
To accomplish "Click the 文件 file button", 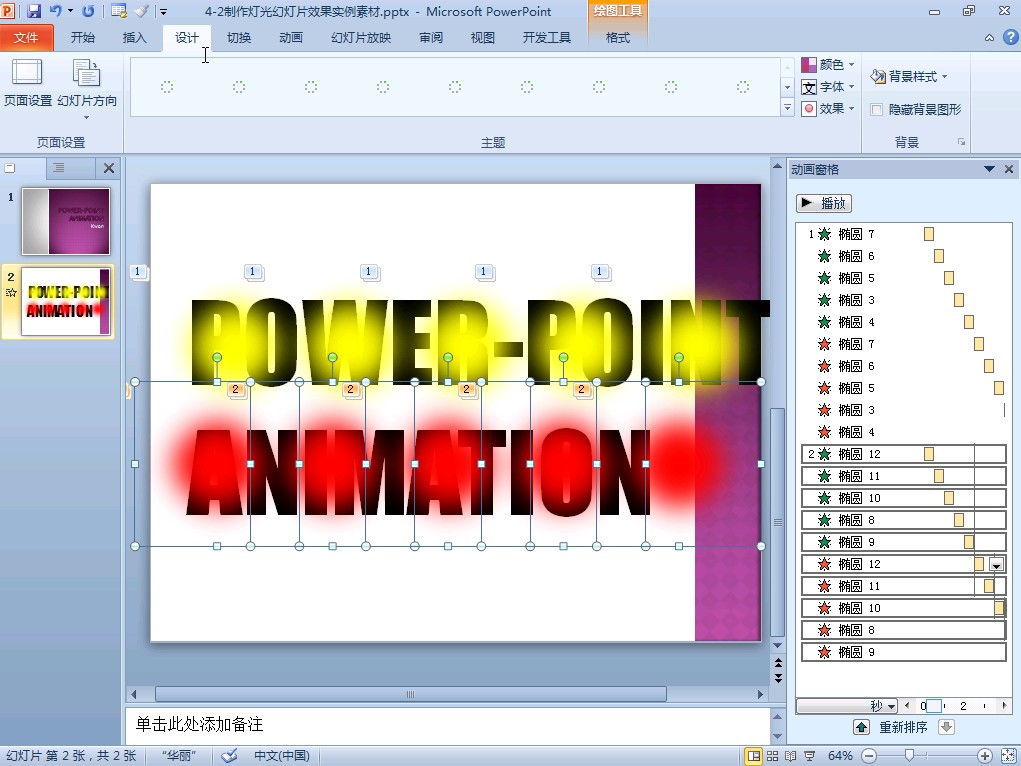I will point(26,38).
